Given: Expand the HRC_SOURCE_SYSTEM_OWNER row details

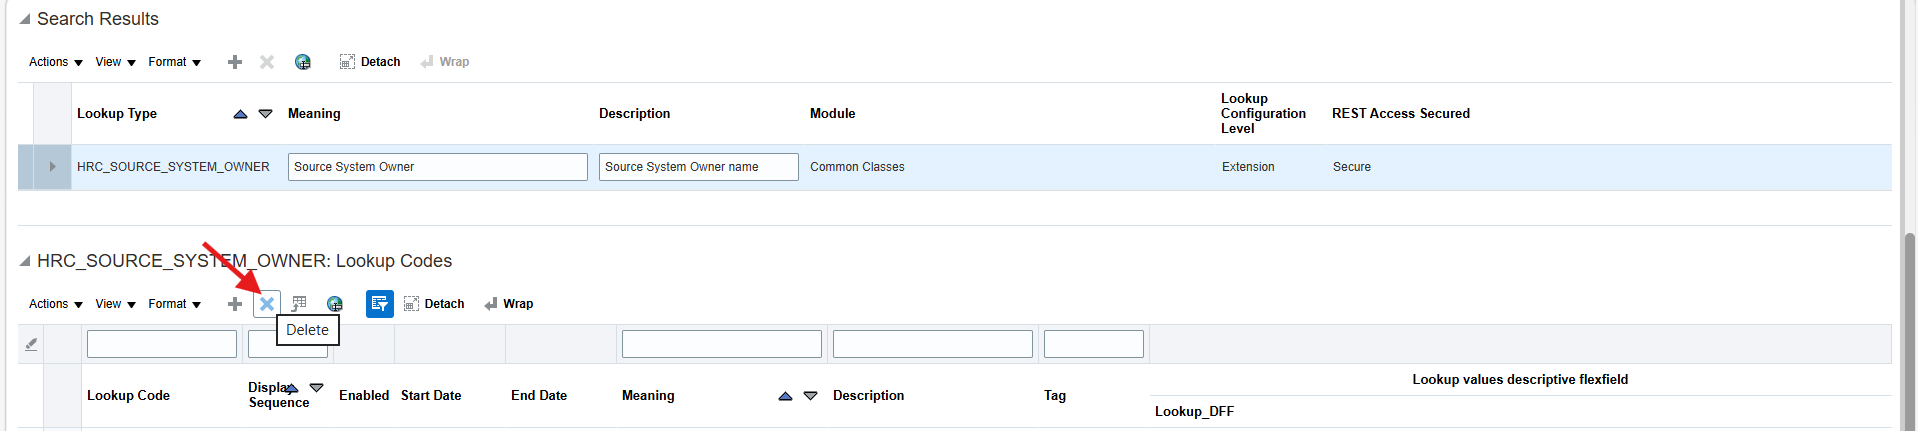Looking at the screenshot, I should 52,167.
